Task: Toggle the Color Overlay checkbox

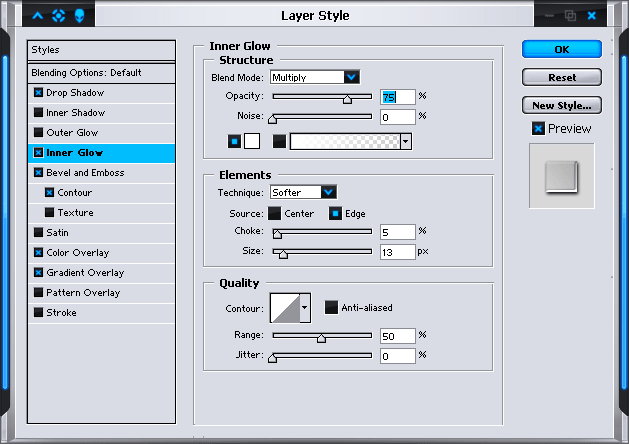Action: pos(39,253)
